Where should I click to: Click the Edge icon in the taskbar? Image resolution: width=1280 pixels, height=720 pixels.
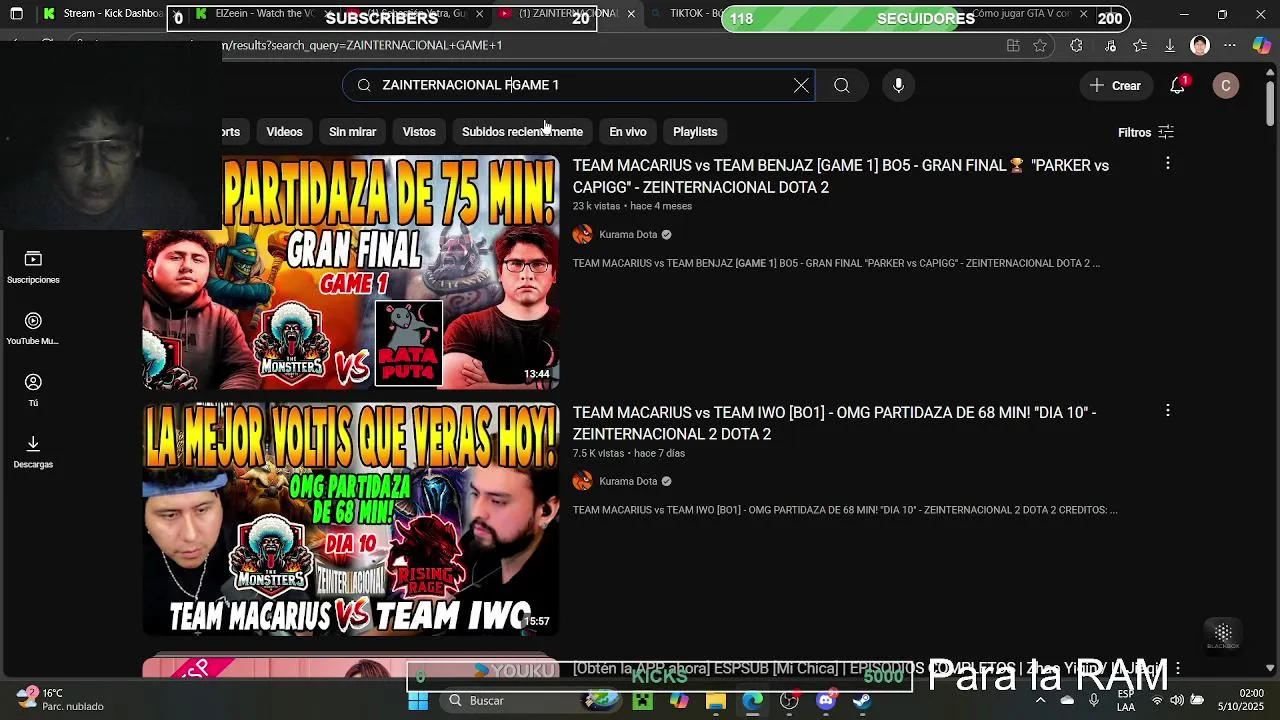click(x=752, y=701)
